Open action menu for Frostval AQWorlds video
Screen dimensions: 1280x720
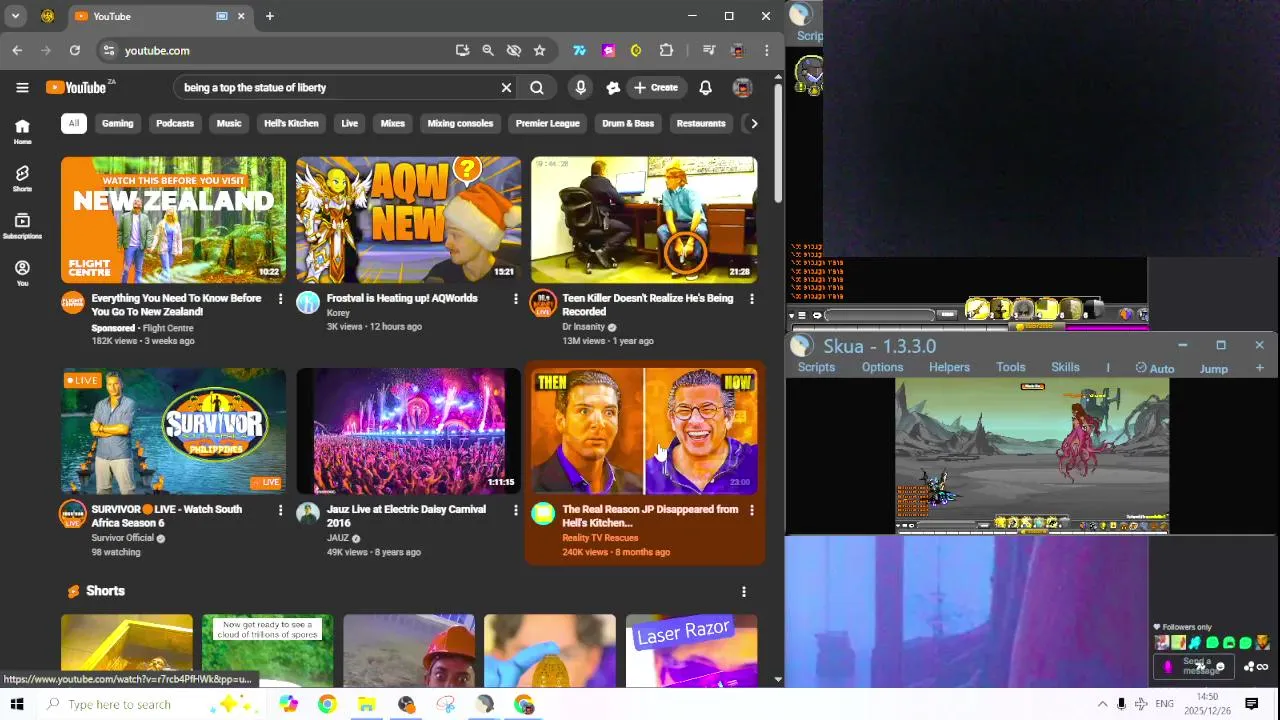[516, 298]
